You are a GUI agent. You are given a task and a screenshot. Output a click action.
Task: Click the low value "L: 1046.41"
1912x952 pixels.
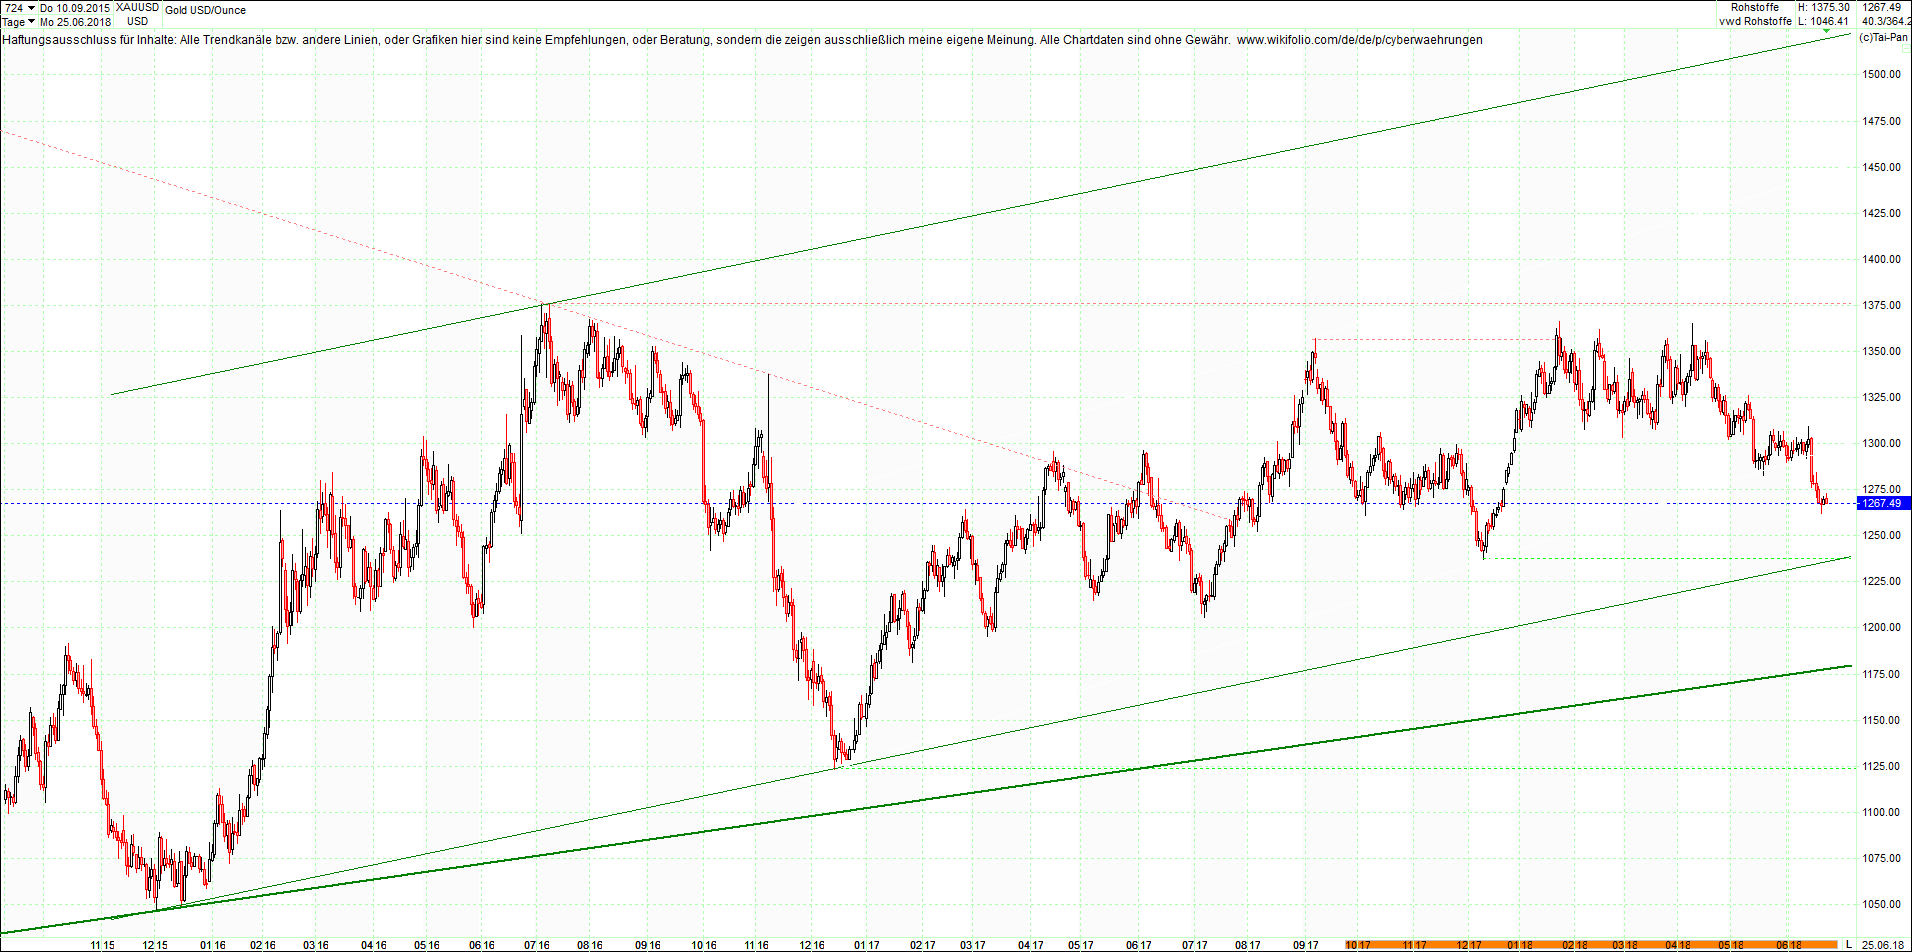point(1822,21)
